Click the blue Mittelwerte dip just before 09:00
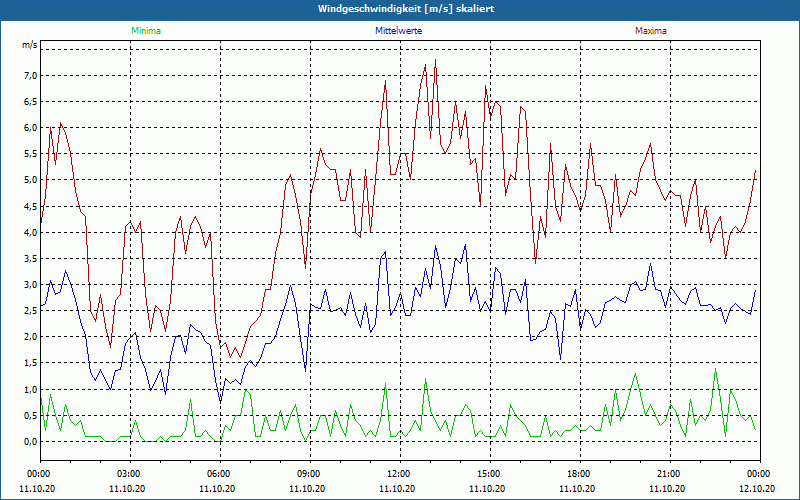 pyautogui.click(x=305, y=371)
